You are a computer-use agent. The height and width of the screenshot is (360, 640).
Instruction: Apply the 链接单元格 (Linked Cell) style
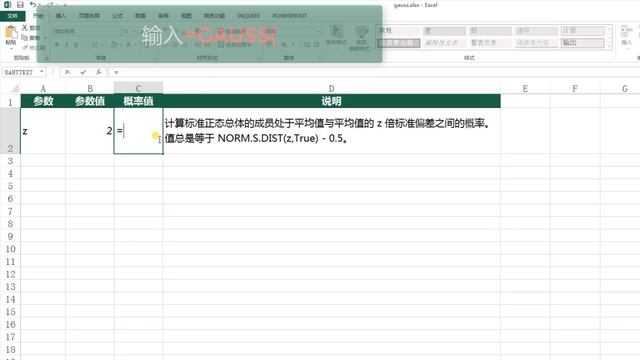pyautogui.click(x=536, y=43)
